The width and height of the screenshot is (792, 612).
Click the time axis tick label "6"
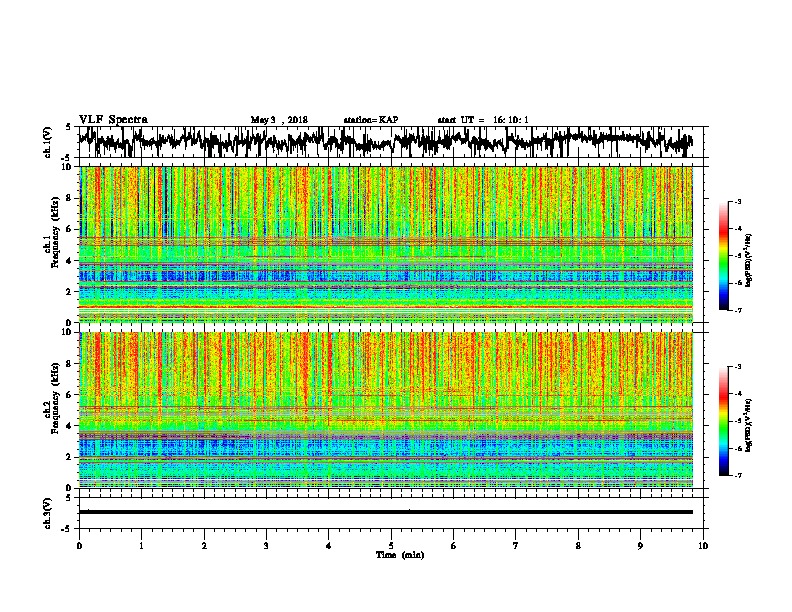click(453, 546)
